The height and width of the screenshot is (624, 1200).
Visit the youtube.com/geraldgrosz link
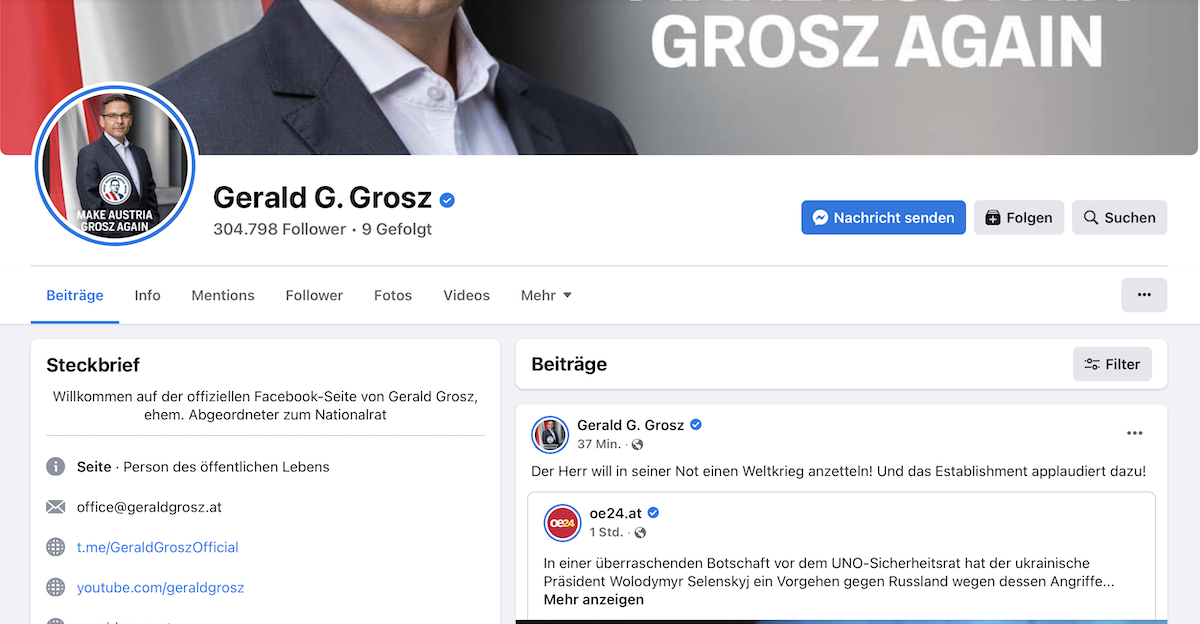tap(160, 587)
